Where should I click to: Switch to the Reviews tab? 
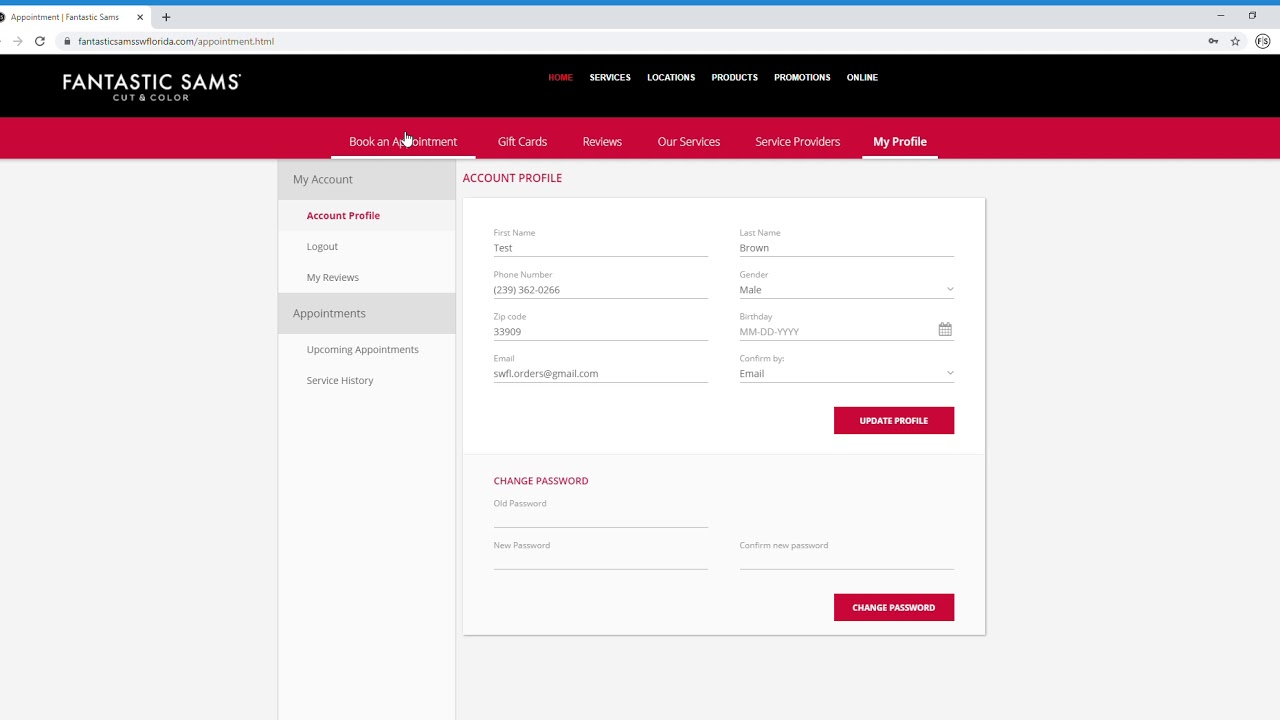coord(602,142)
